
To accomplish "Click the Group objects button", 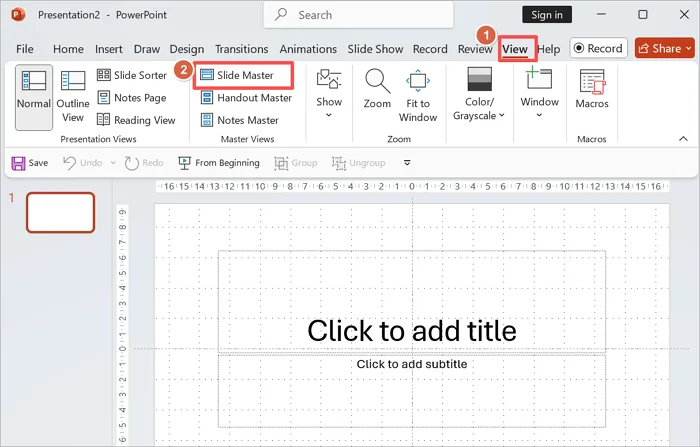I will (x=296, y=163).
